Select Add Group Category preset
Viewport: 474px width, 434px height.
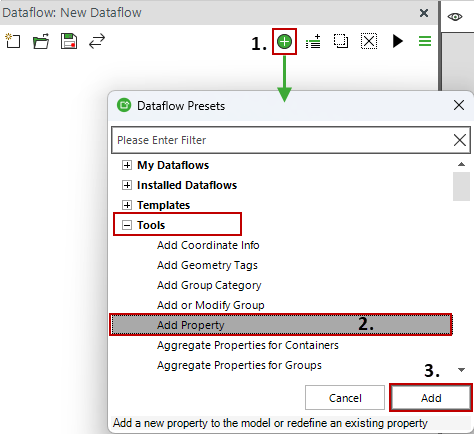point(209,285)
